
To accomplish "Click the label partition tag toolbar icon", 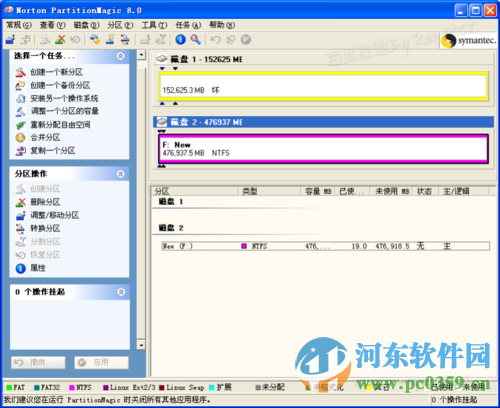I will pyautogui.click(x=95, y=39).
